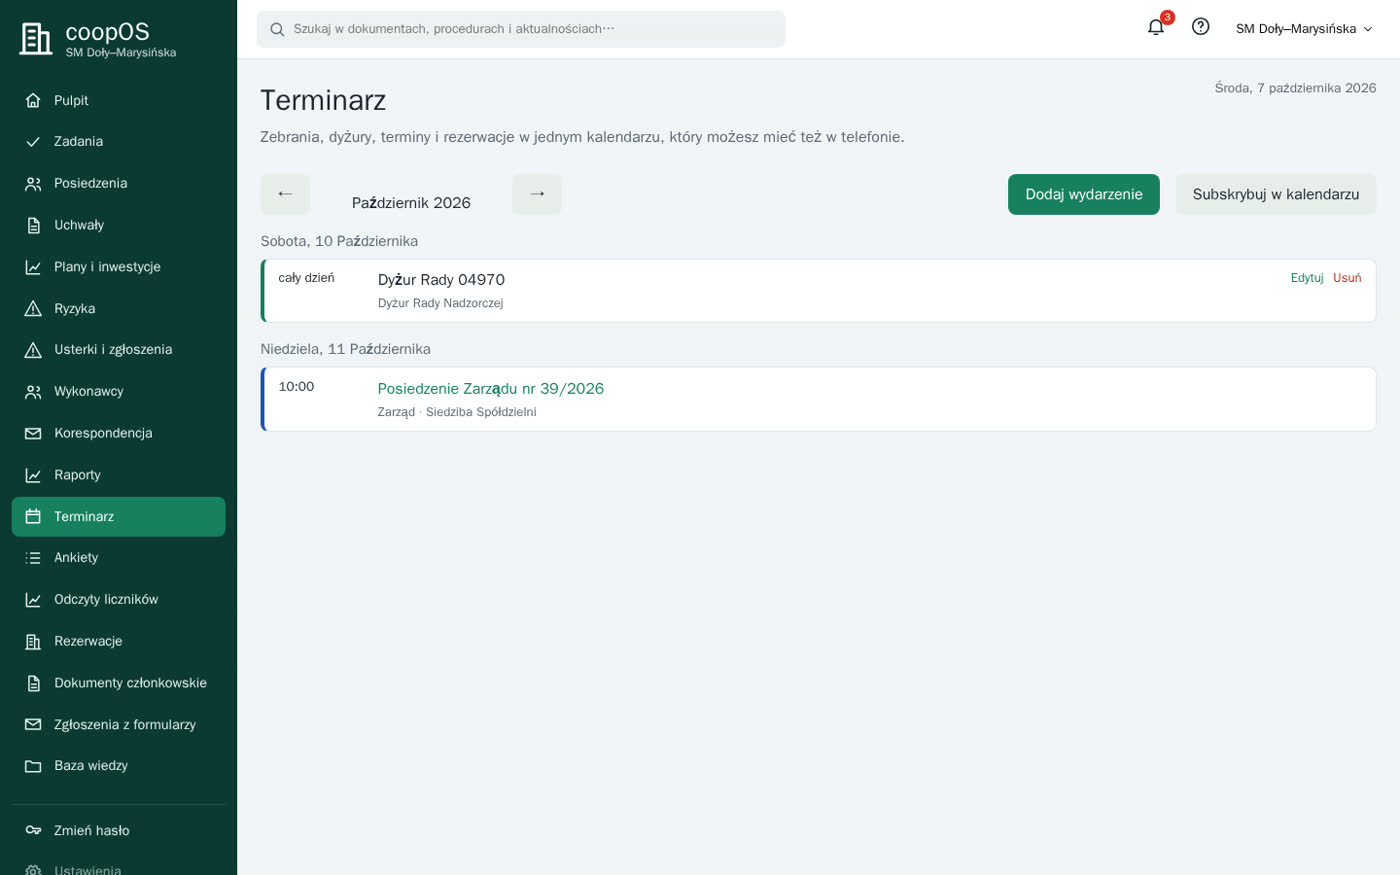
Task: Click the Terminarz calendar icon
Action: coord(33,517)
